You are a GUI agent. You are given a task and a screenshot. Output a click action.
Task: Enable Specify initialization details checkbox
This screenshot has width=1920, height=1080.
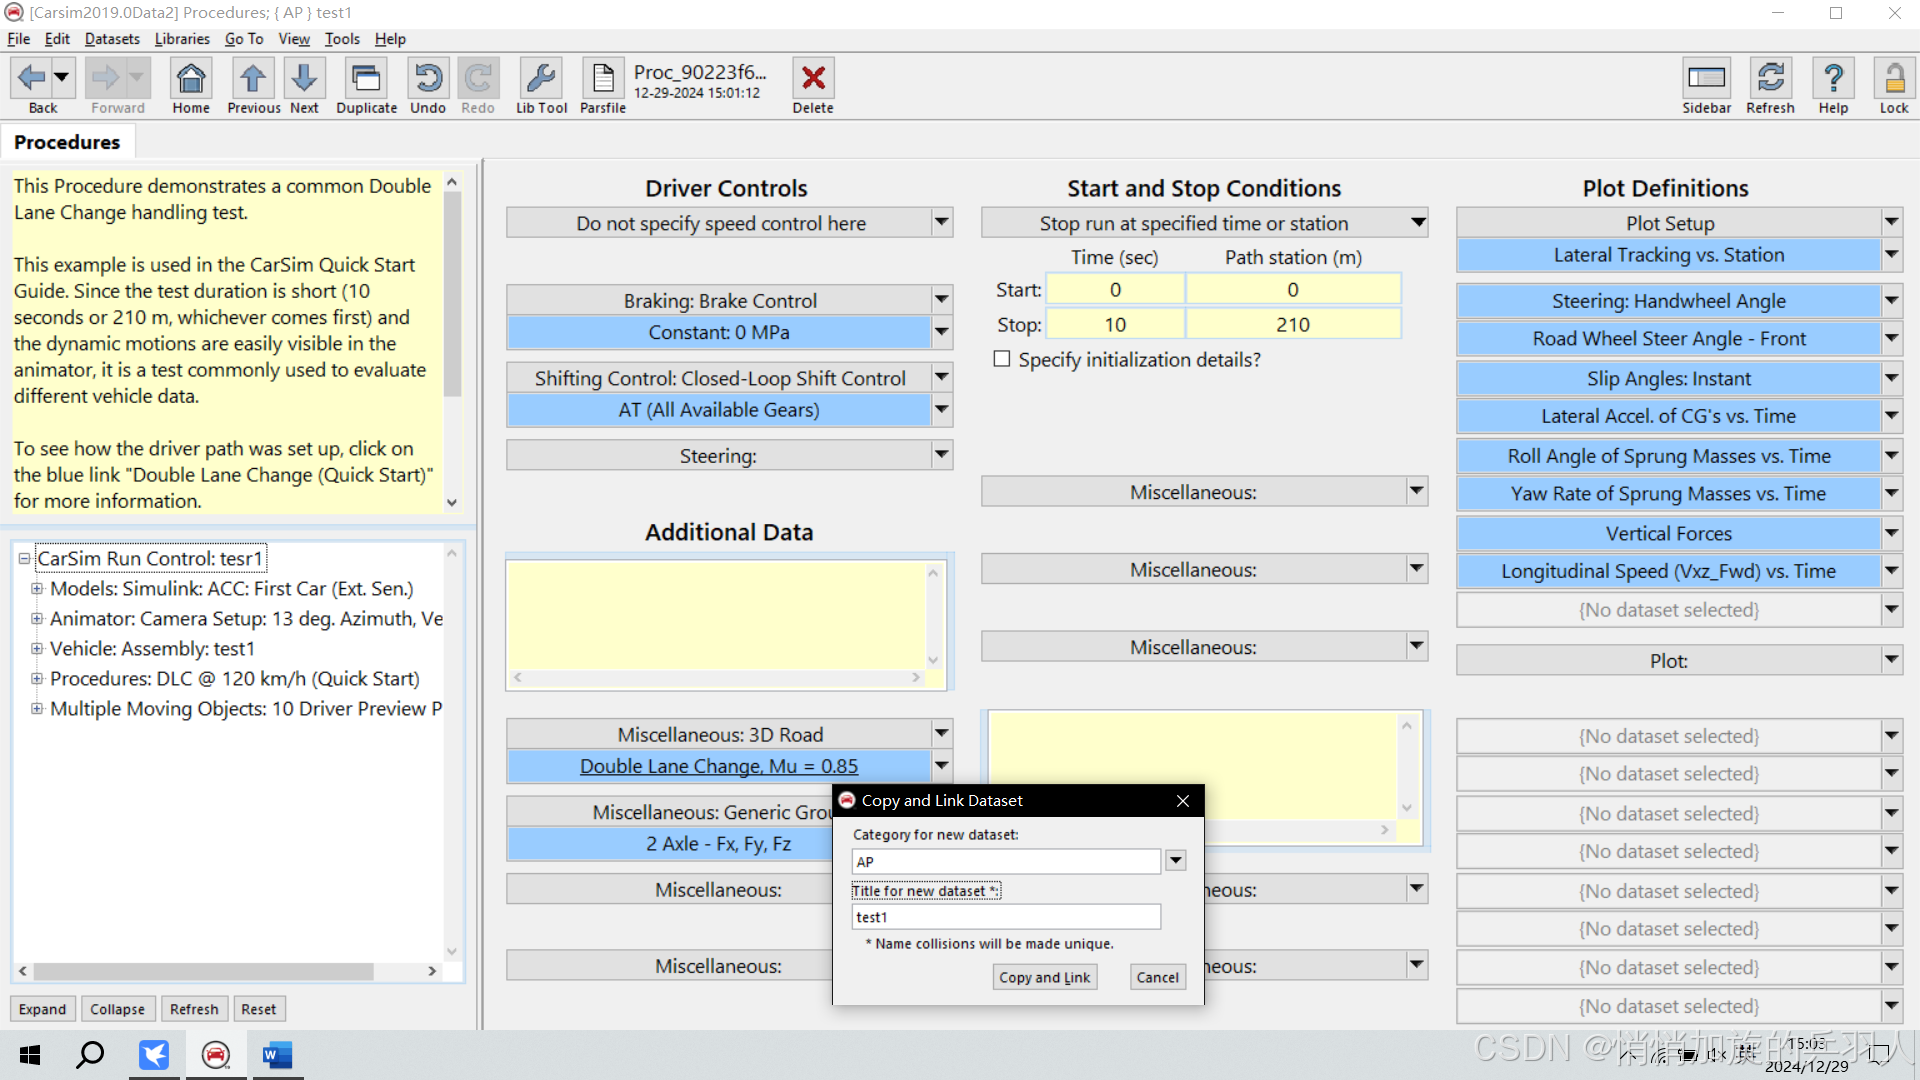pyautogui.click(x=1002, y=359)
